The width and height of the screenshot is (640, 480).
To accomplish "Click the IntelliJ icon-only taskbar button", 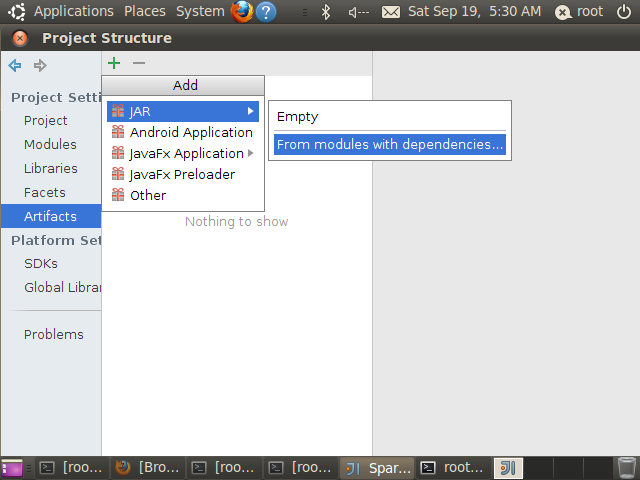I will pos(508,468).
